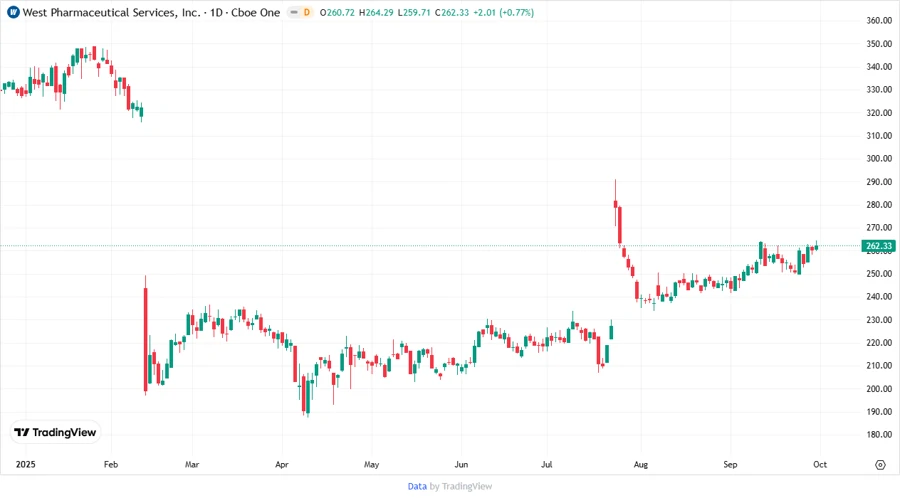Image resolution: width=900 pixels, height=498 pixels.
Task: Click the 'Apr' marker on the time axis
Action: (x=282, y=465)
